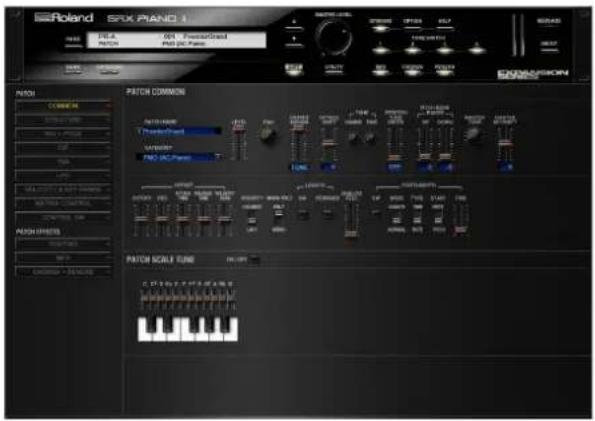The width and height of the screenshot is (595, 421).
Task: Click the Stretch Tune Depth value box
Action: point(395,167)
